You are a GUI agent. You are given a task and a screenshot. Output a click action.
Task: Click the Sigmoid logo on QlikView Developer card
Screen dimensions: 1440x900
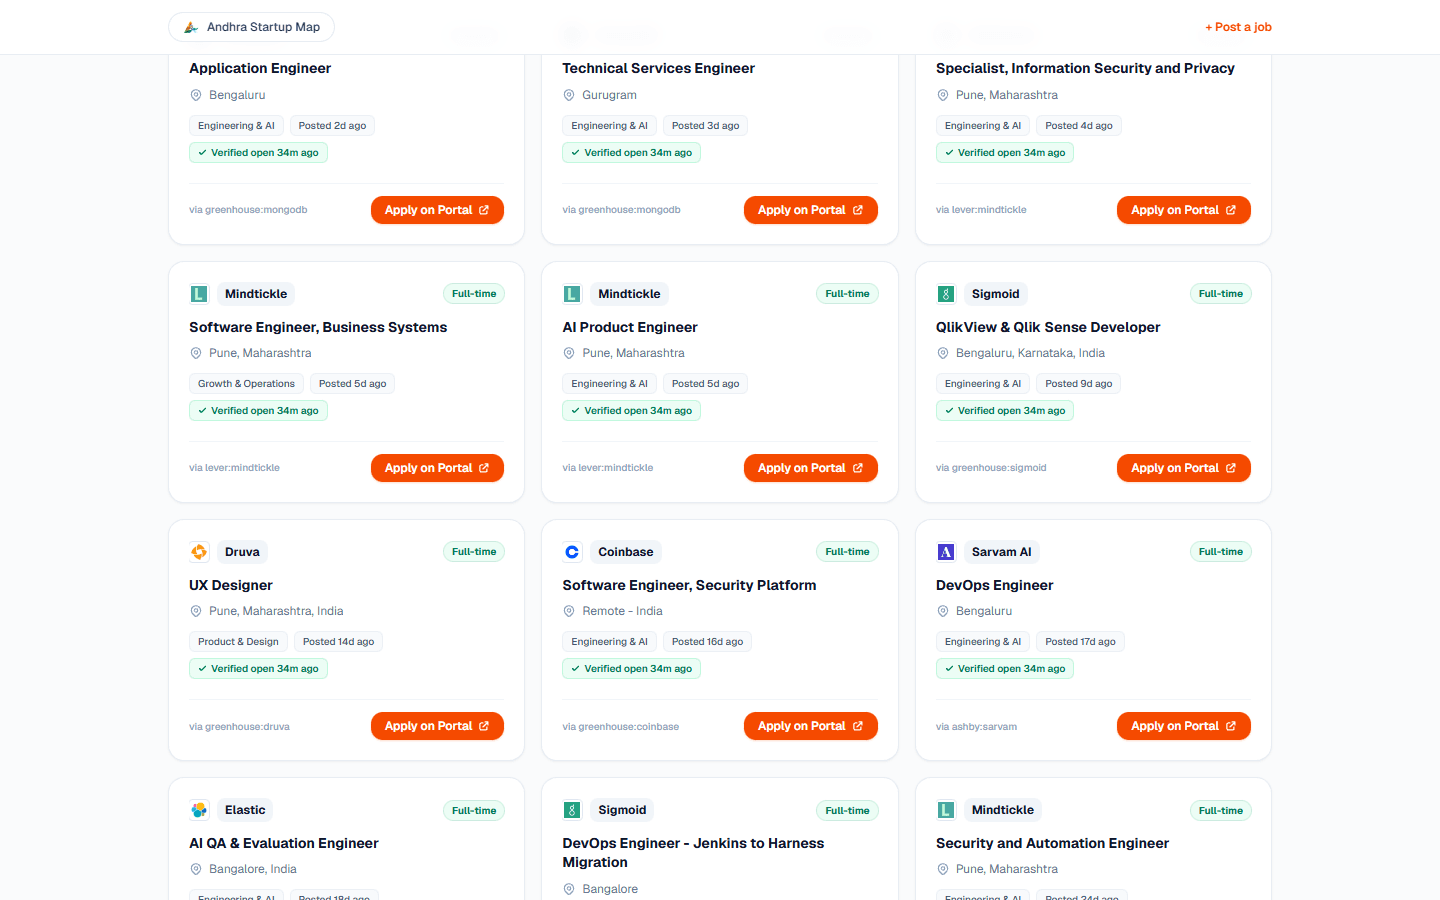tap(945, 294)
